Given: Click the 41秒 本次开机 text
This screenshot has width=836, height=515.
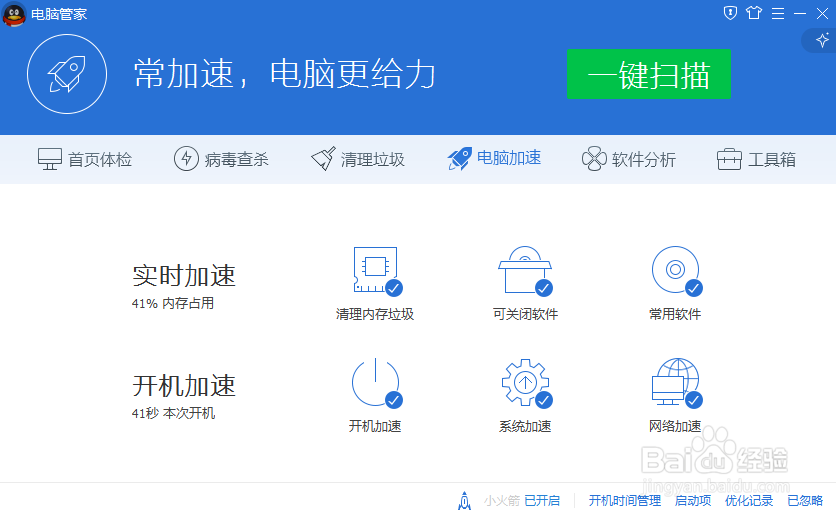Looking at the screenshot, I should [x=173, y=413].
